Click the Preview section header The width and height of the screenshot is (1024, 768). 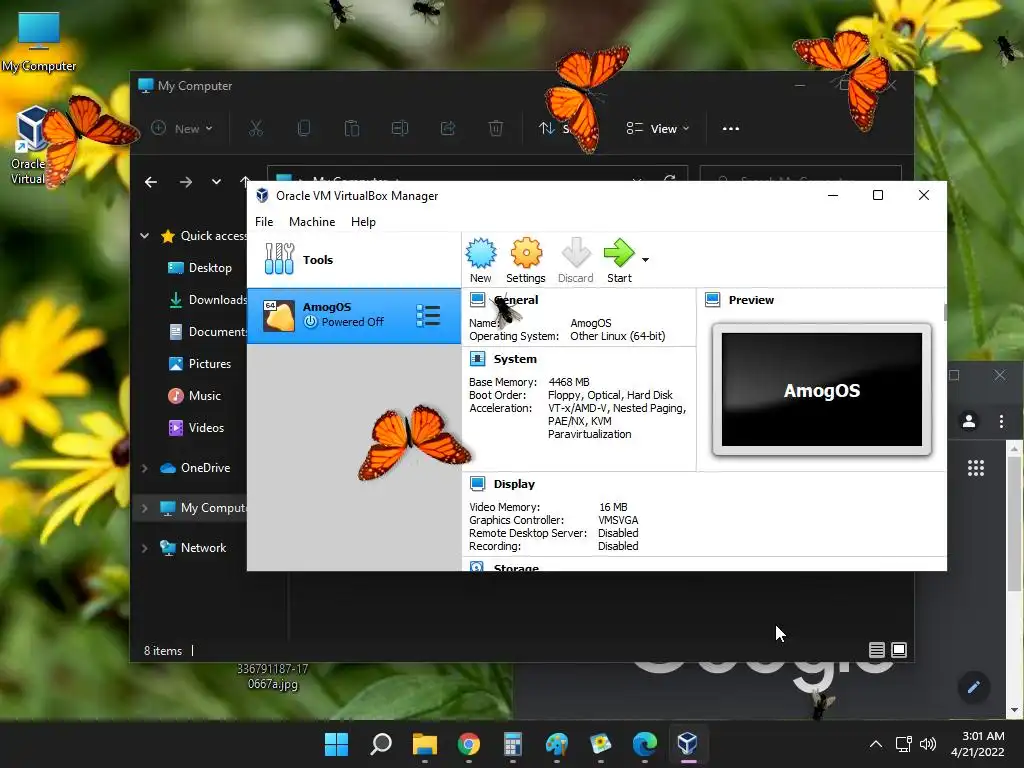click(x=751, y=300)
